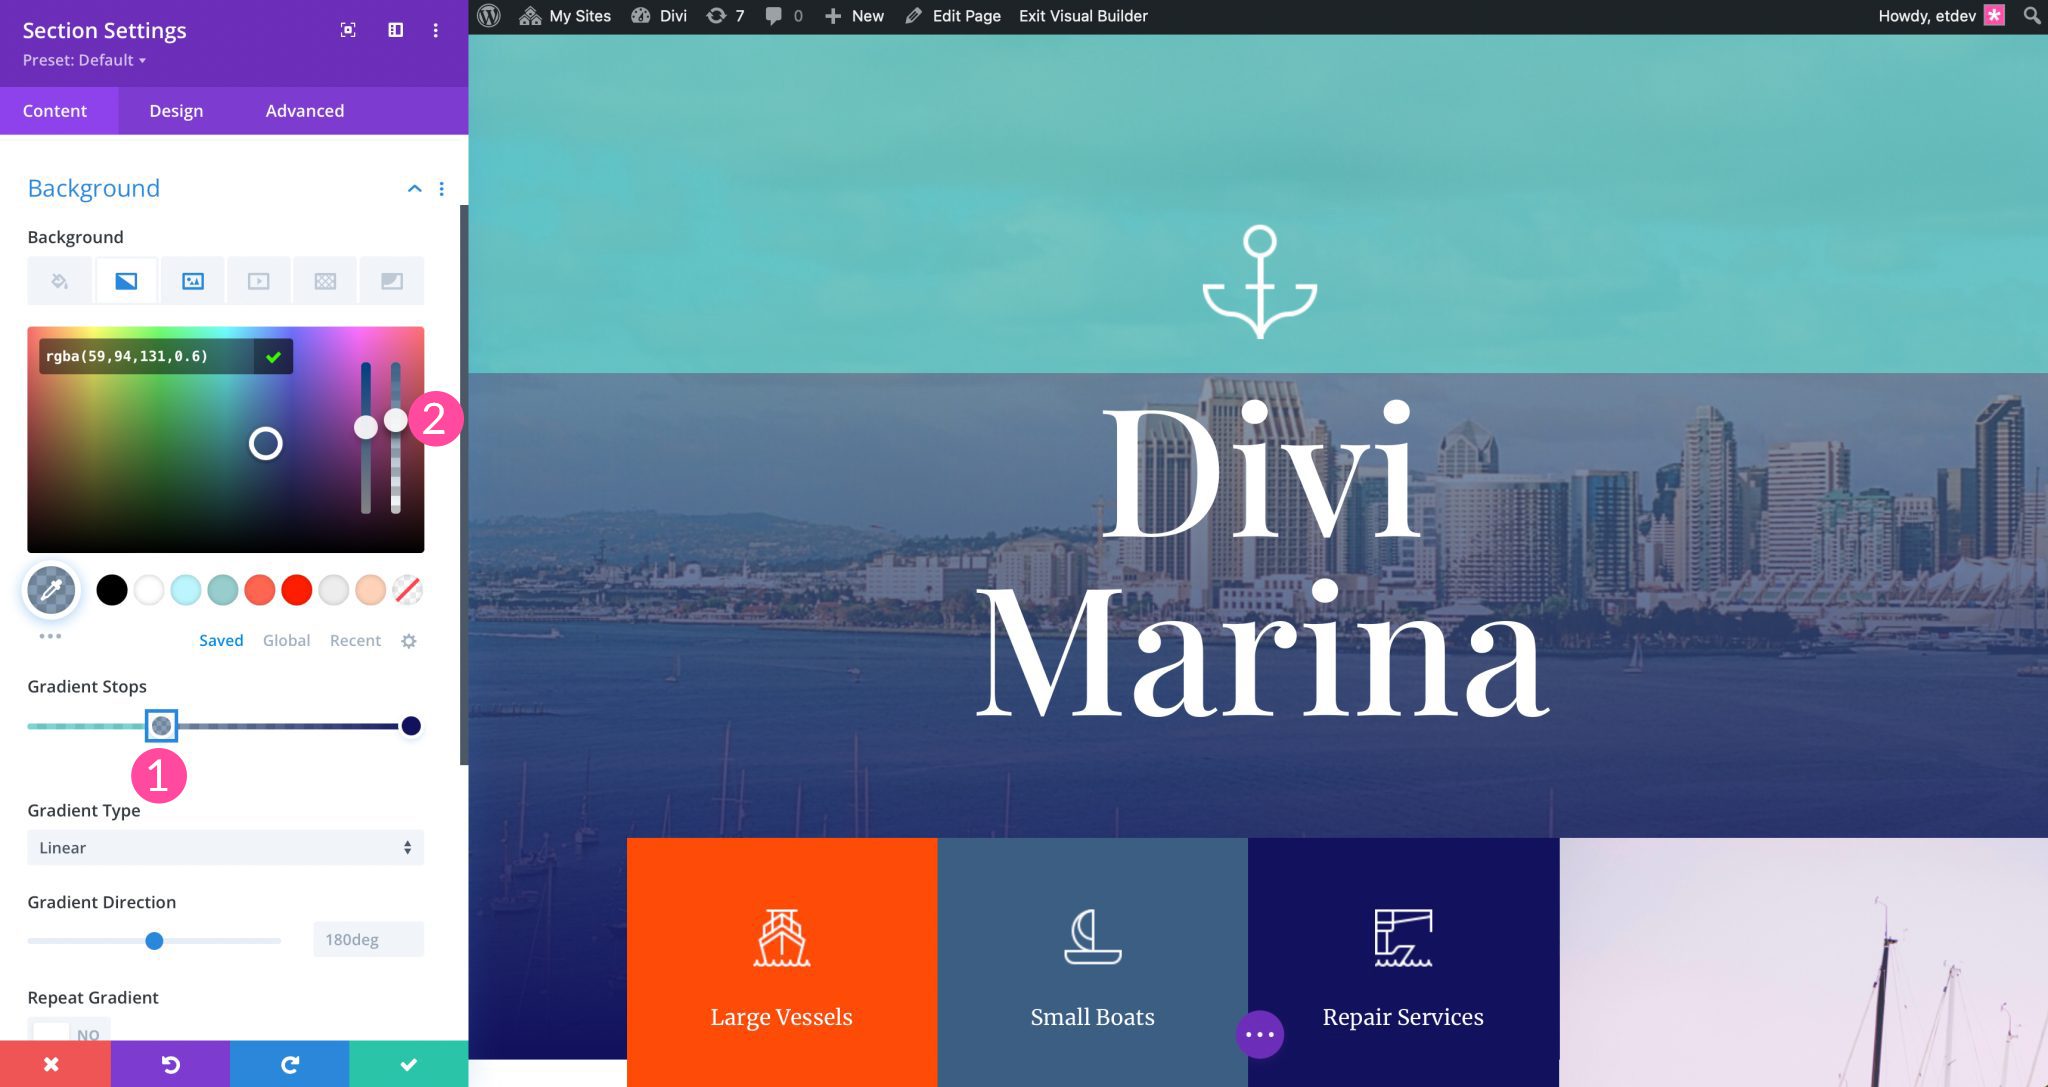Click the gradient background icon

coord(126,280)
